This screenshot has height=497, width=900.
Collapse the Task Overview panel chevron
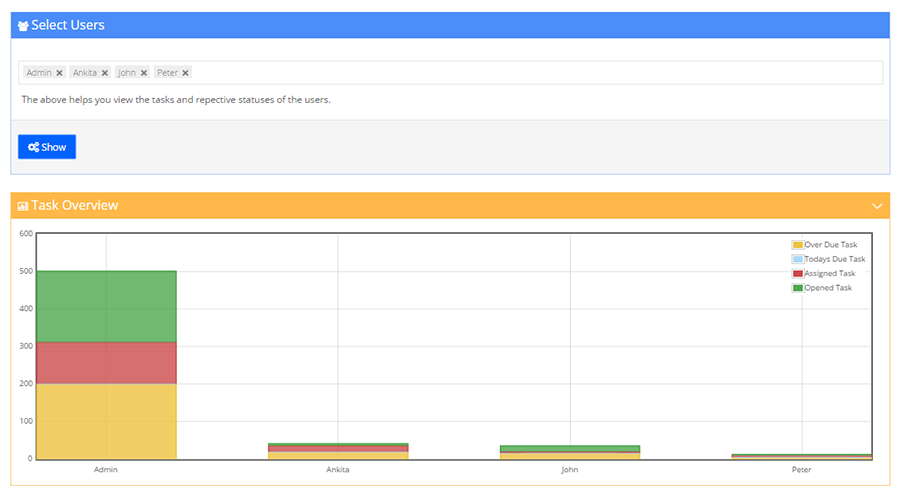pos(876,206)
